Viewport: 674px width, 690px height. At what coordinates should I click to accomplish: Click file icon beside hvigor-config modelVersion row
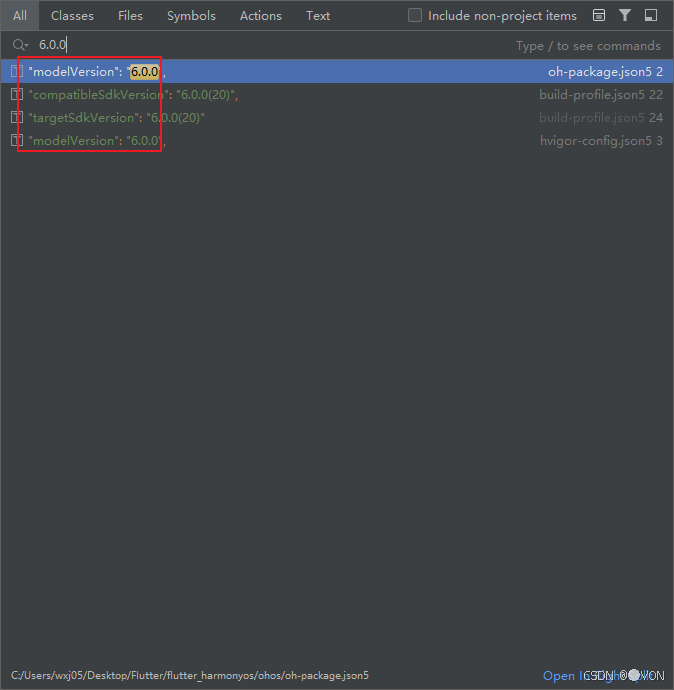pos(17,140)
